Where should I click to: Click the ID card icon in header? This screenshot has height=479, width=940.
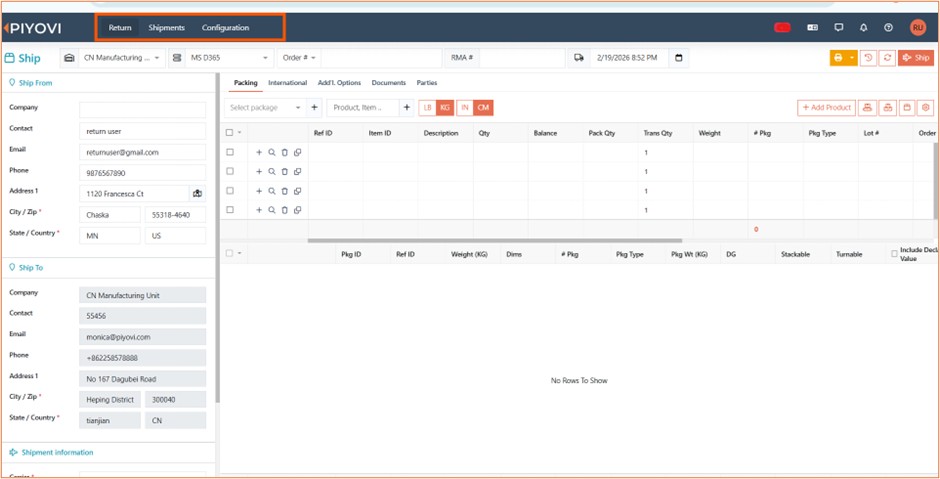(813, 28)
